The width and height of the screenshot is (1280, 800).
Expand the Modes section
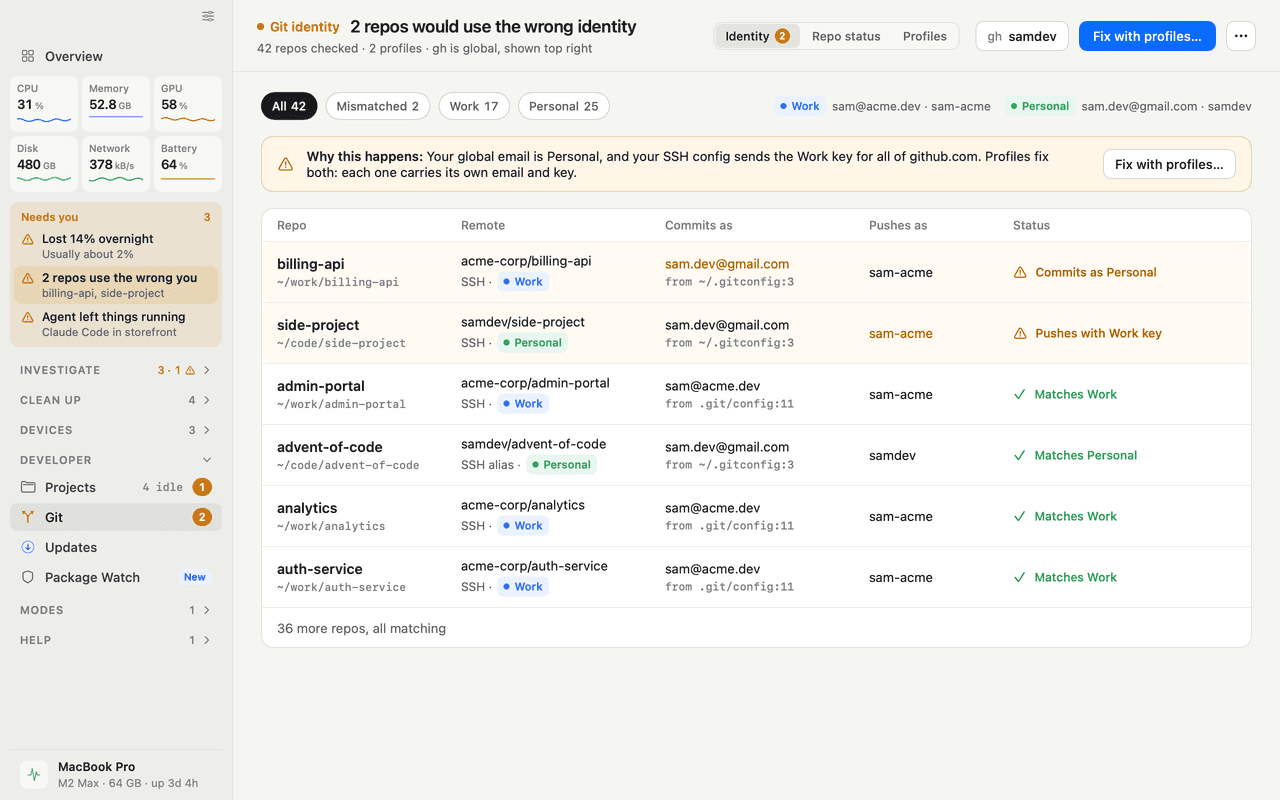pyautogui.click(x=116, y=610)
